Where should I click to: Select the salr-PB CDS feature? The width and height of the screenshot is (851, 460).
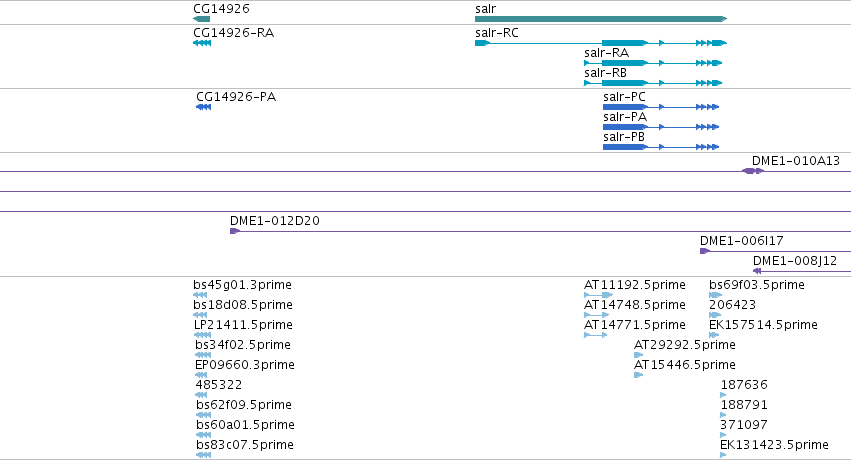click(x=661, y=147)
